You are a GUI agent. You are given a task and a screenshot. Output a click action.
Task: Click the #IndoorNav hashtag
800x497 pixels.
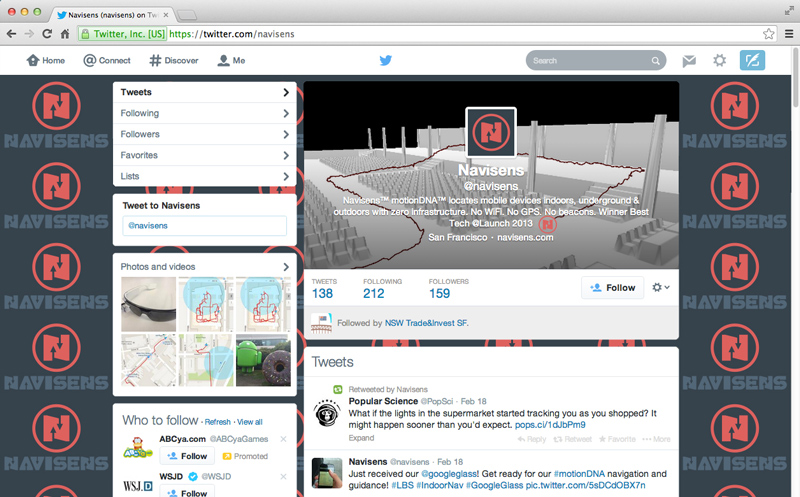pos(439,485)
